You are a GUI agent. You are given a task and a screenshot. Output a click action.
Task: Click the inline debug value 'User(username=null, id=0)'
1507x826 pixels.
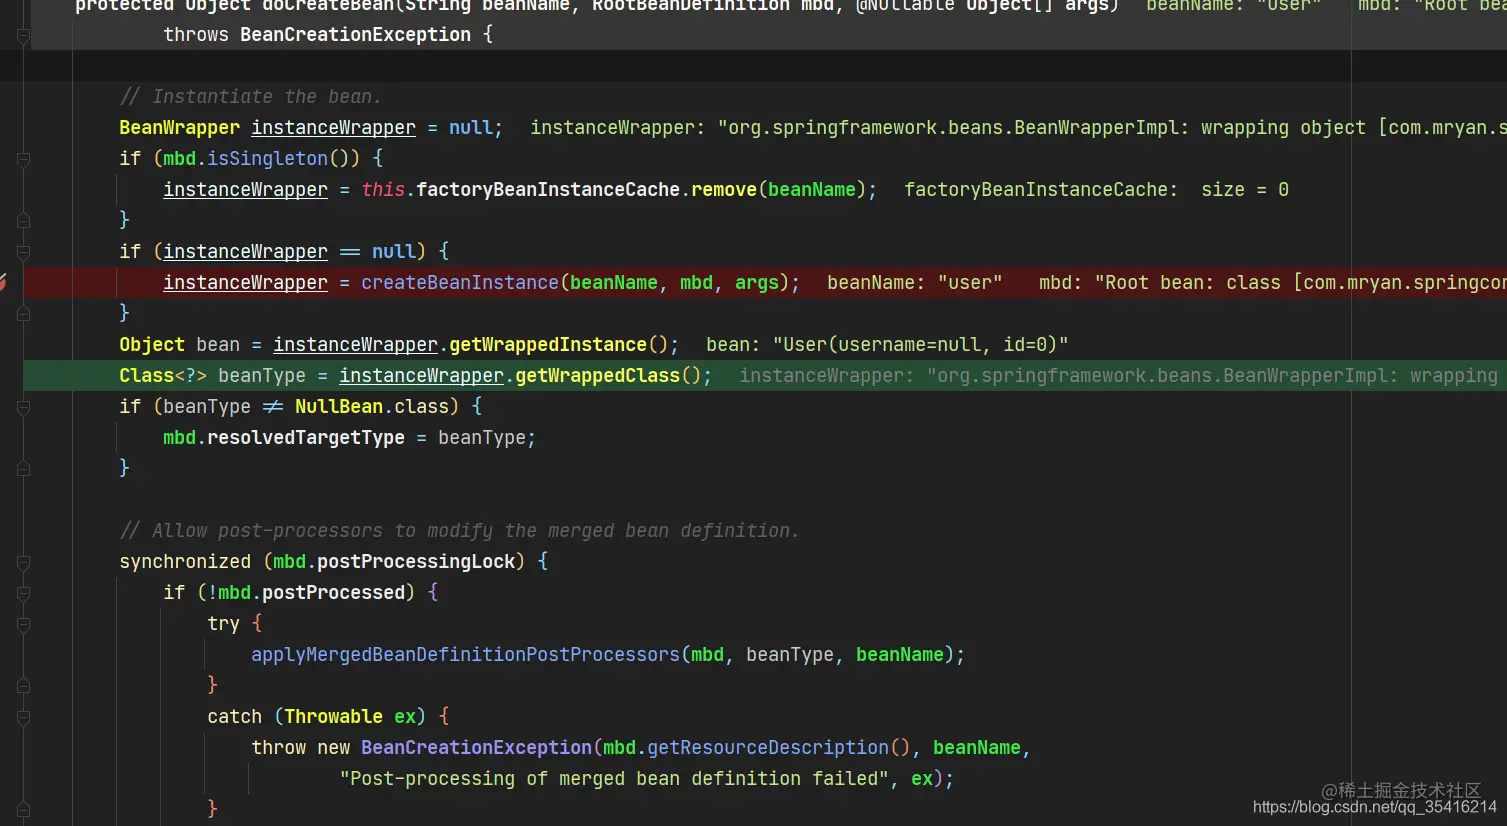click(920, 345)
